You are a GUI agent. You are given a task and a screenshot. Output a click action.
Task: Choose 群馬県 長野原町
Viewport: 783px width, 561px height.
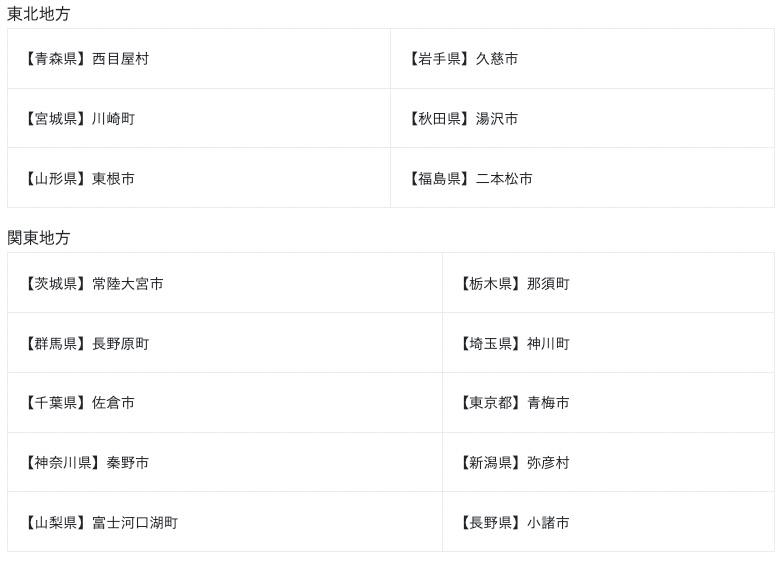[85, 344]
